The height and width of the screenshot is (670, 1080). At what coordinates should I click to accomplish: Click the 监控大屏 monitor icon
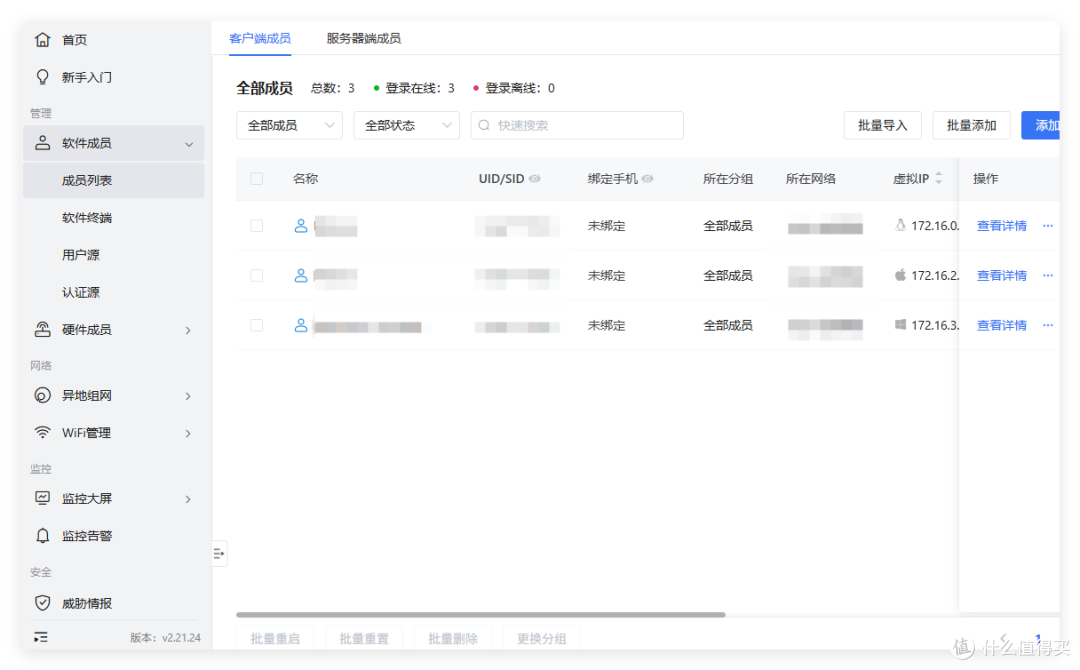(x=43, y=498)
